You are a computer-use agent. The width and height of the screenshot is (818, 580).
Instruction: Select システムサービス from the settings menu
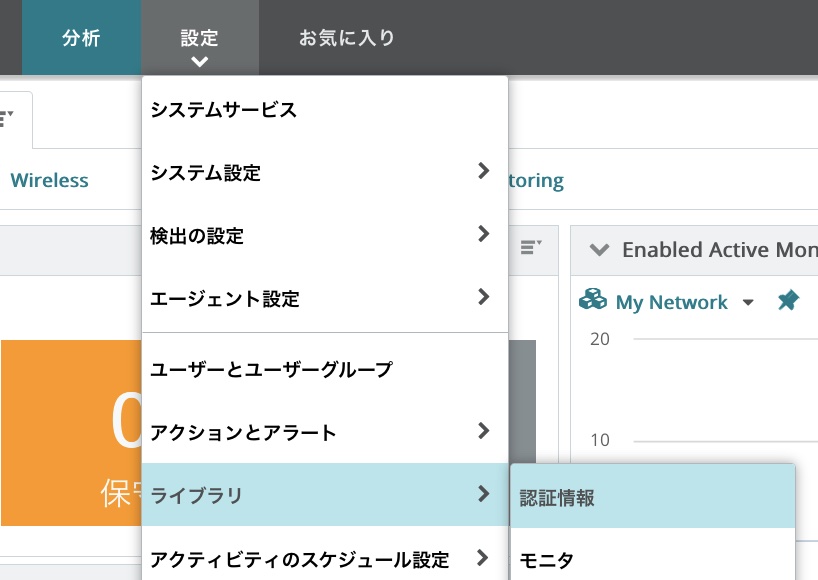224,110
